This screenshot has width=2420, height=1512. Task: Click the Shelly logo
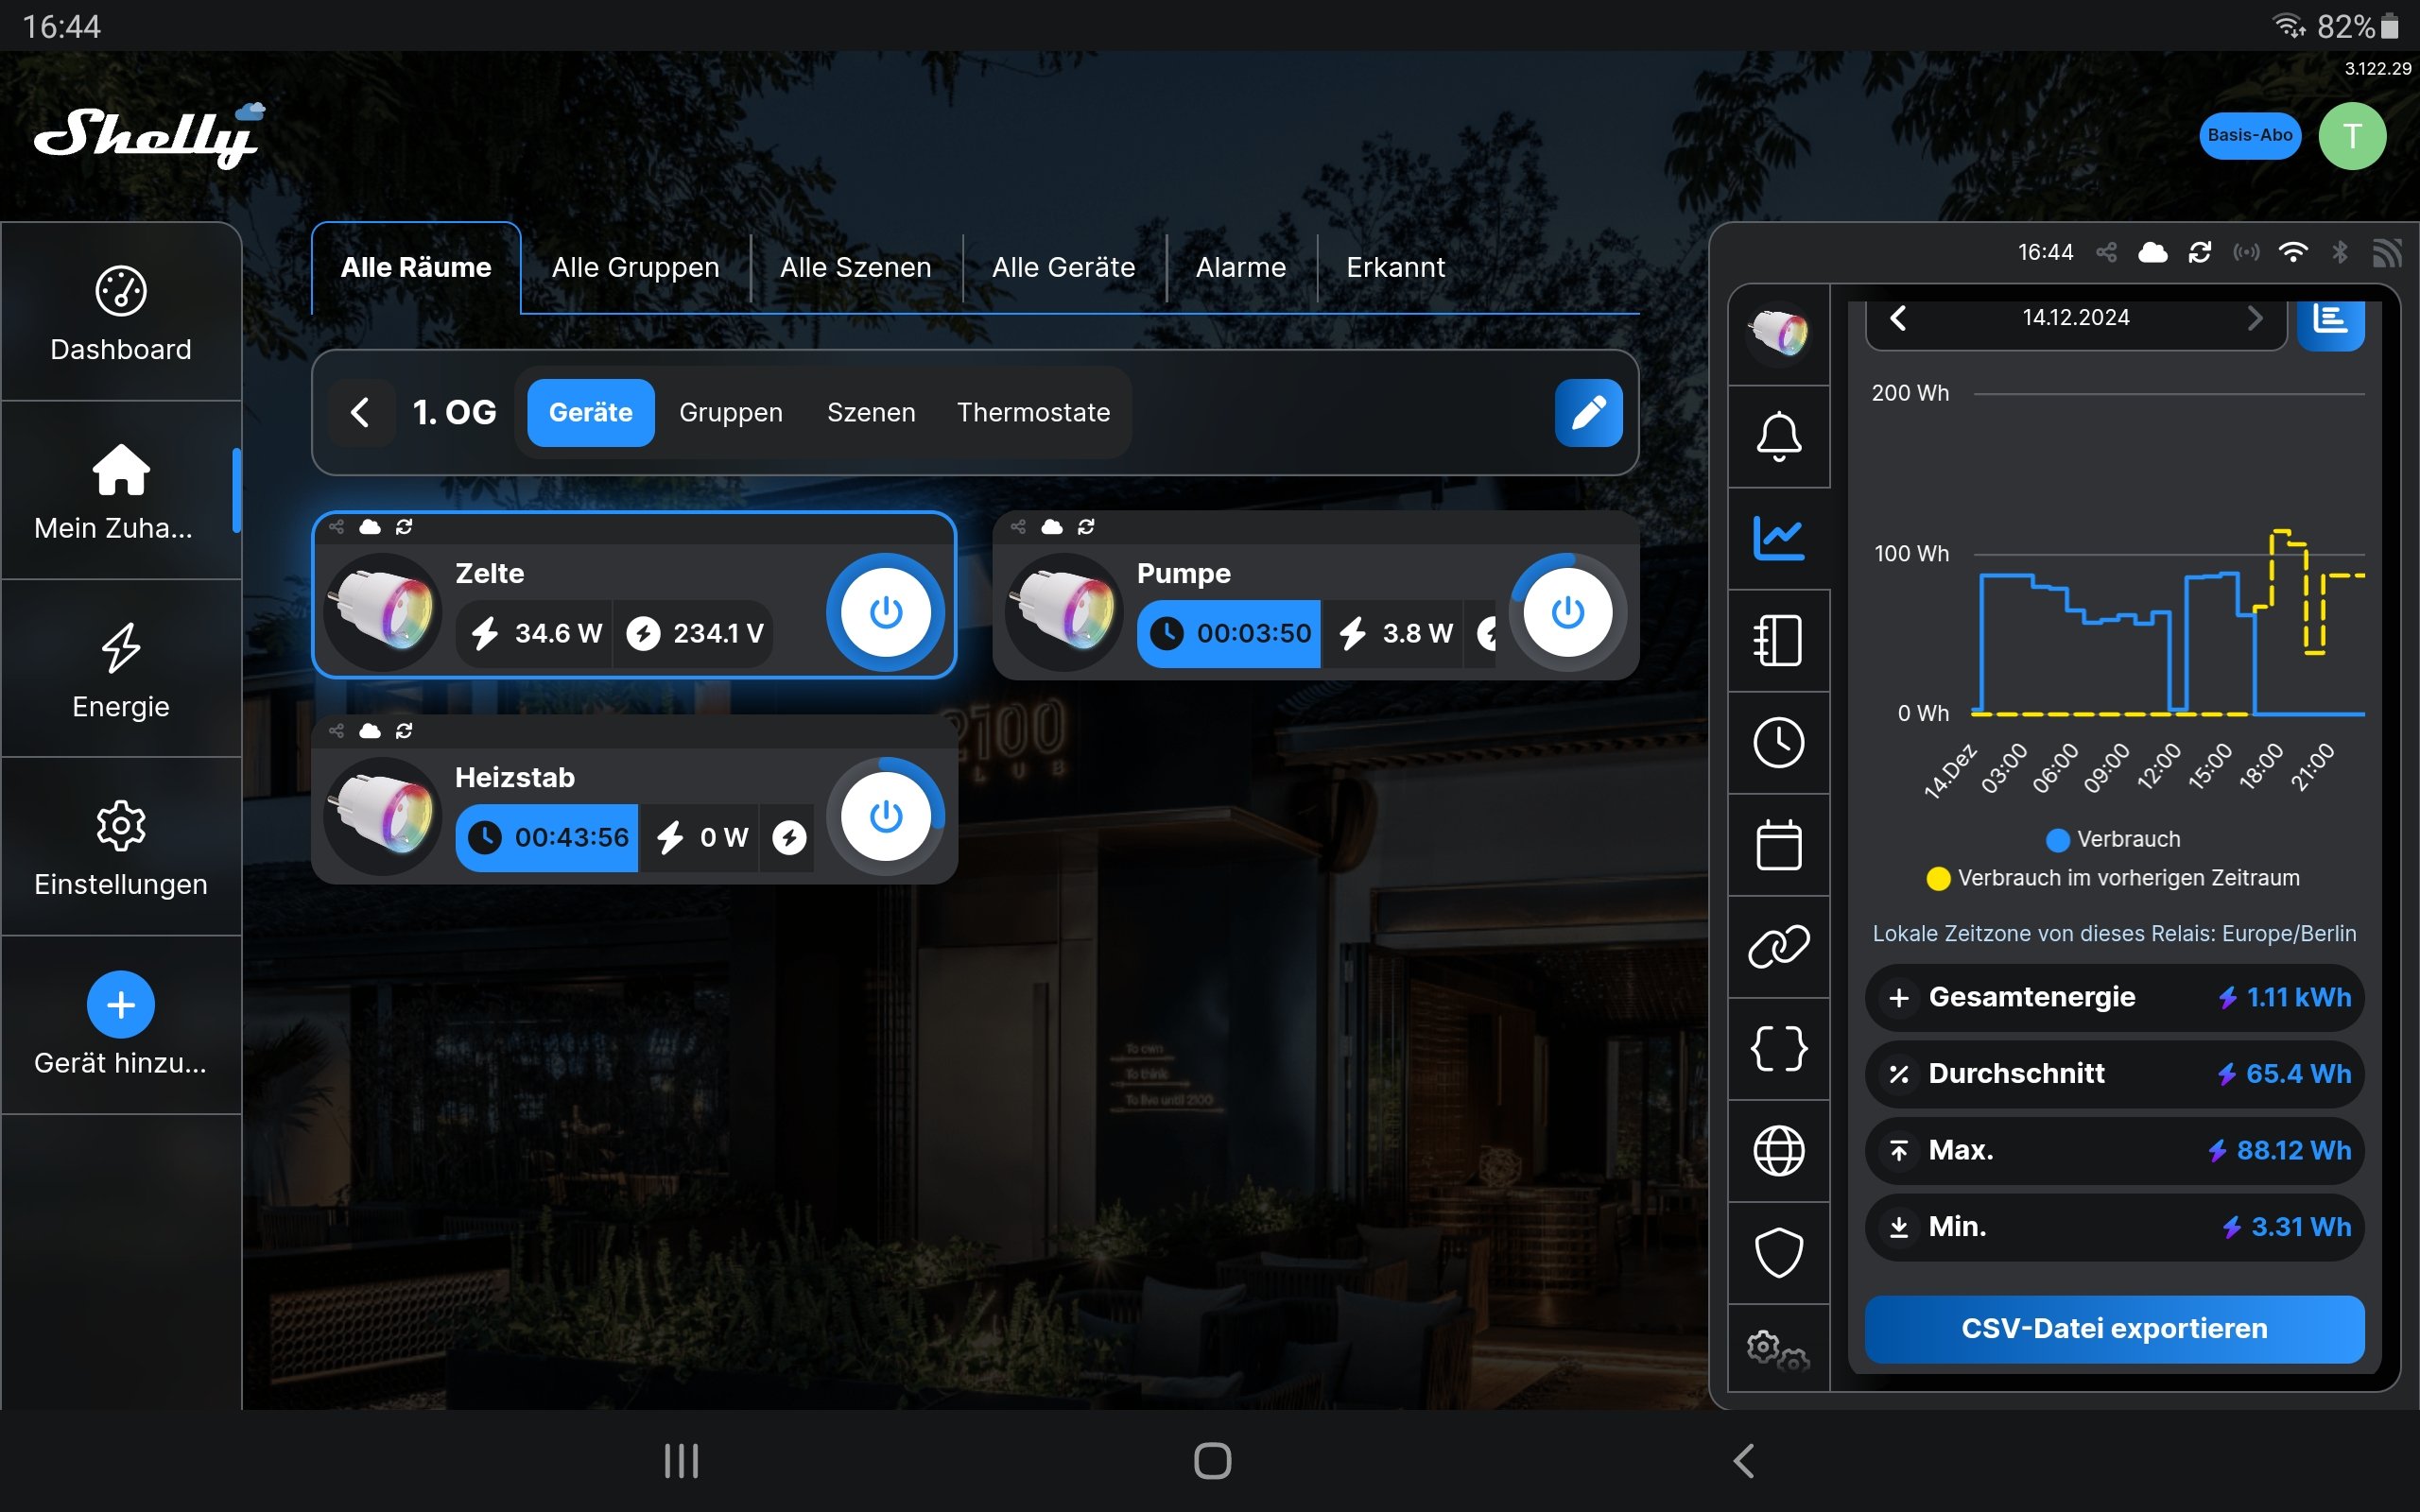[x=150, y=137]
